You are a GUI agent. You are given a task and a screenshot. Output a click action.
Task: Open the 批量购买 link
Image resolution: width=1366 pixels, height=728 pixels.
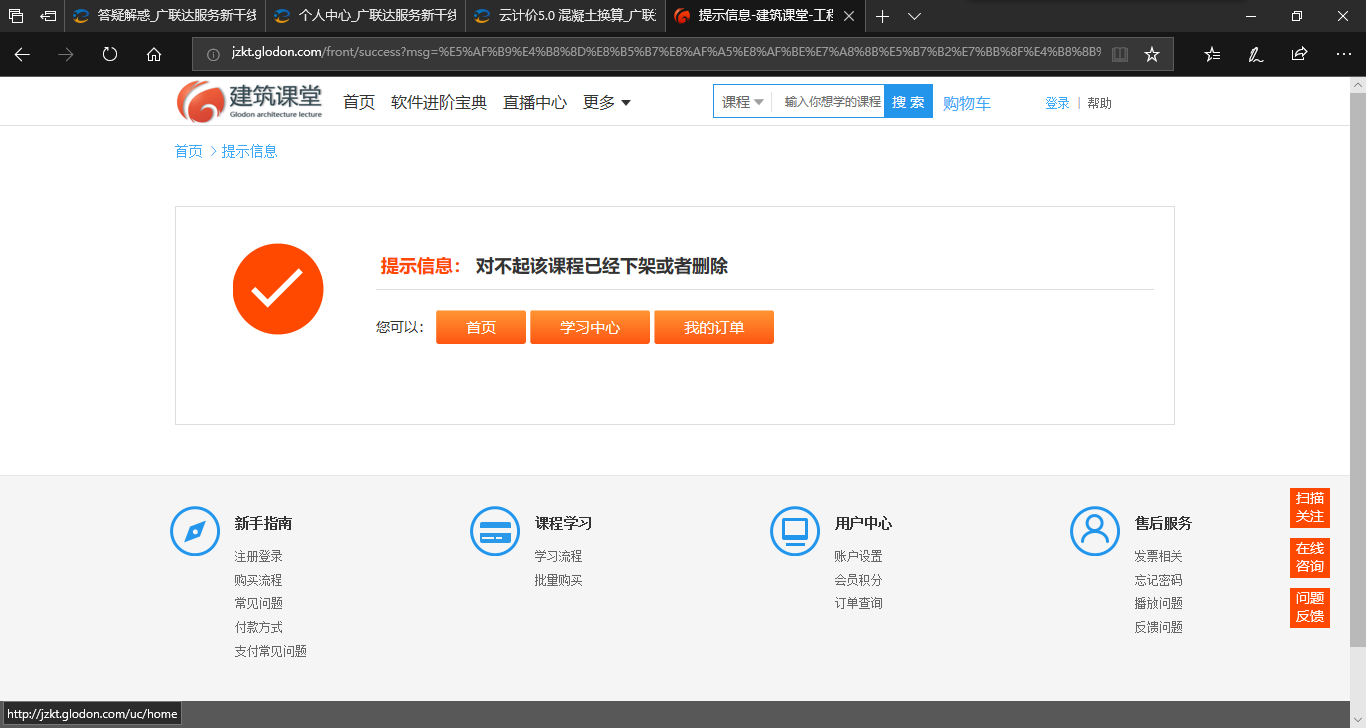(x=559, y=580)
